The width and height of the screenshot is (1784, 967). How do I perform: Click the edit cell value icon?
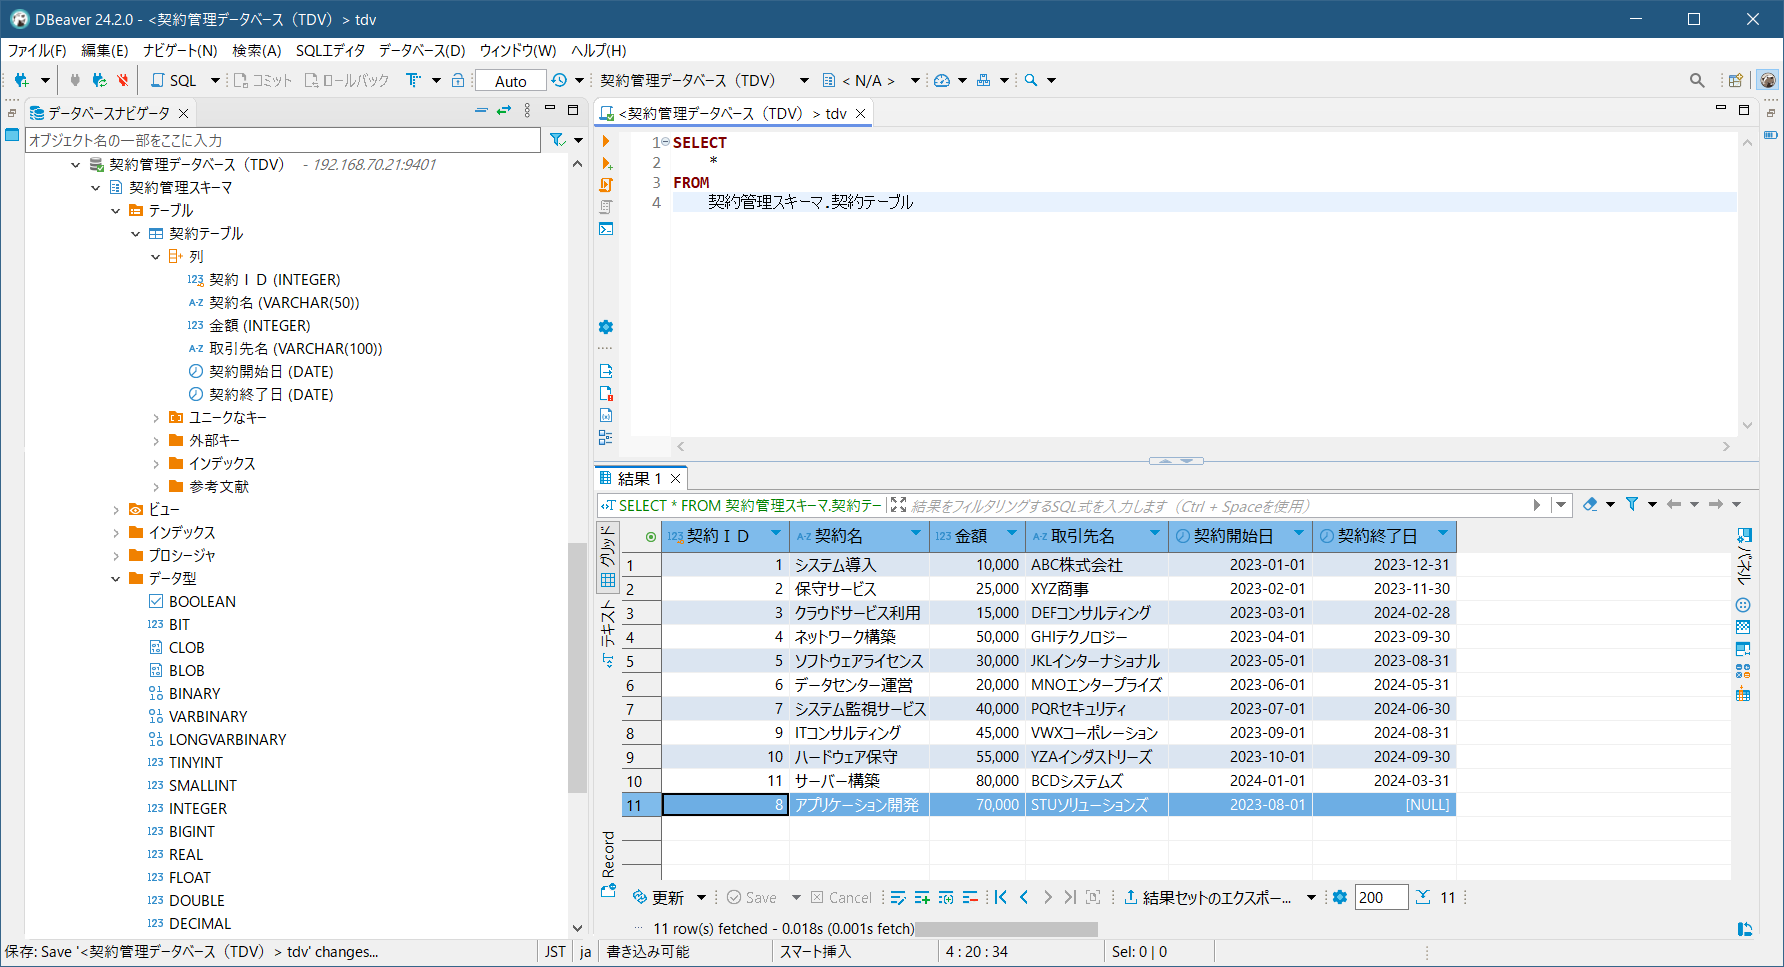898,897
